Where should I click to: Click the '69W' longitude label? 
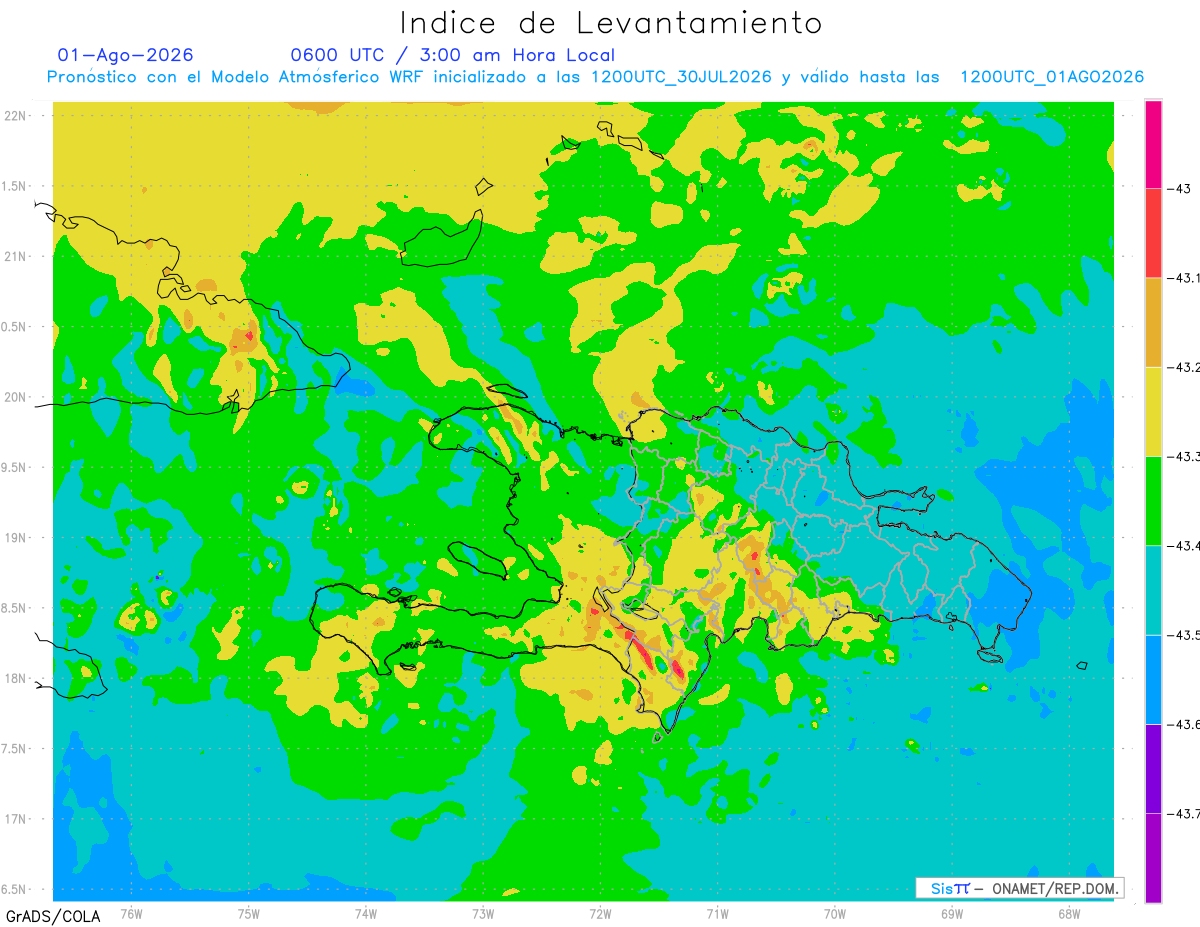[x=951, y=913]
